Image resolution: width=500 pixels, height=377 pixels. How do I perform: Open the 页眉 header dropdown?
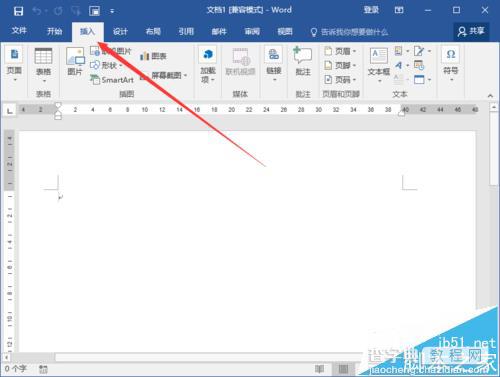point(340,51)
